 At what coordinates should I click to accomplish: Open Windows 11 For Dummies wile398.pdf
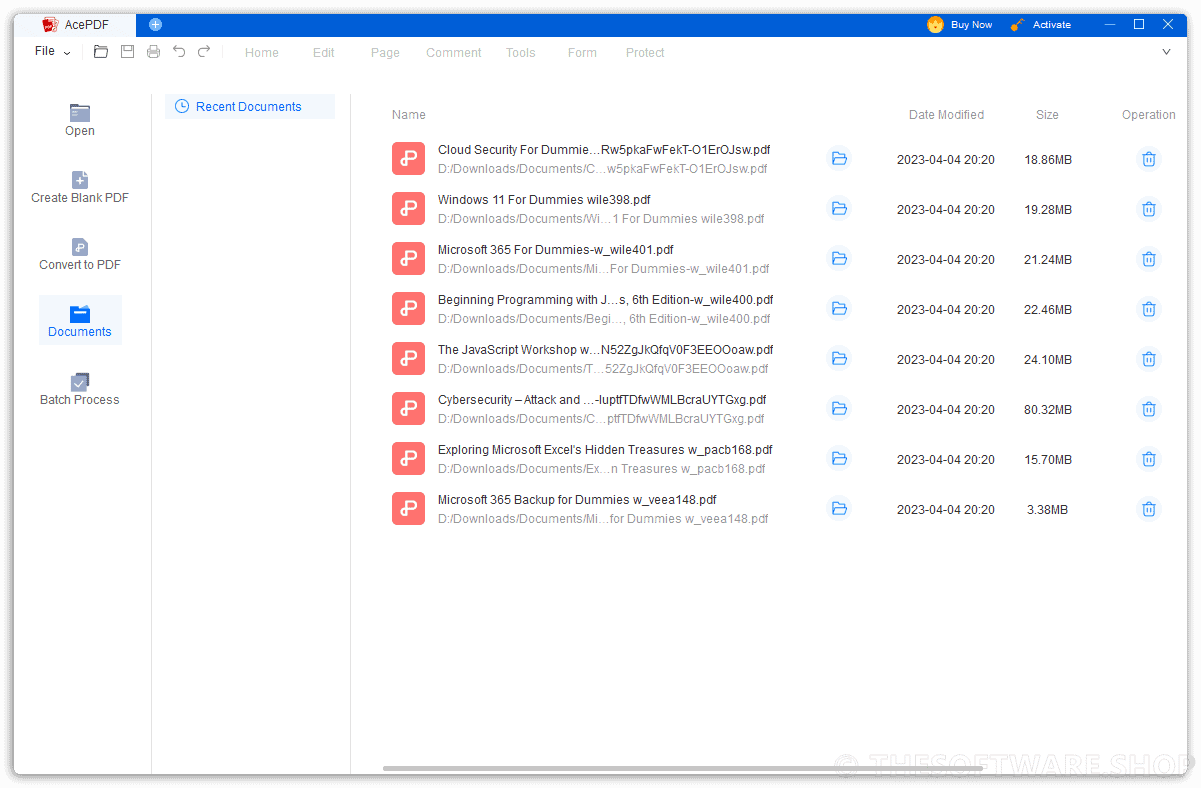point(544,200)
